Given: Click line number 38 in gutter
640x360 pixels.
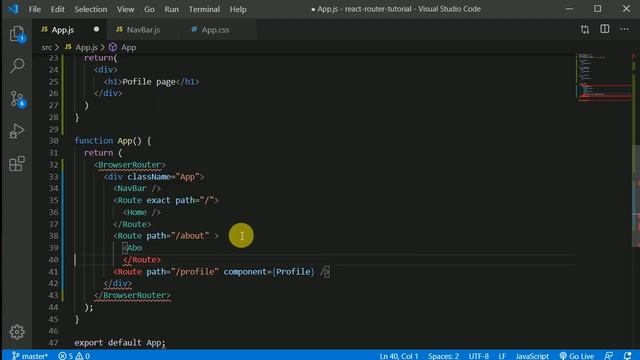Looking at the screenshot, I should click(53, 236).
